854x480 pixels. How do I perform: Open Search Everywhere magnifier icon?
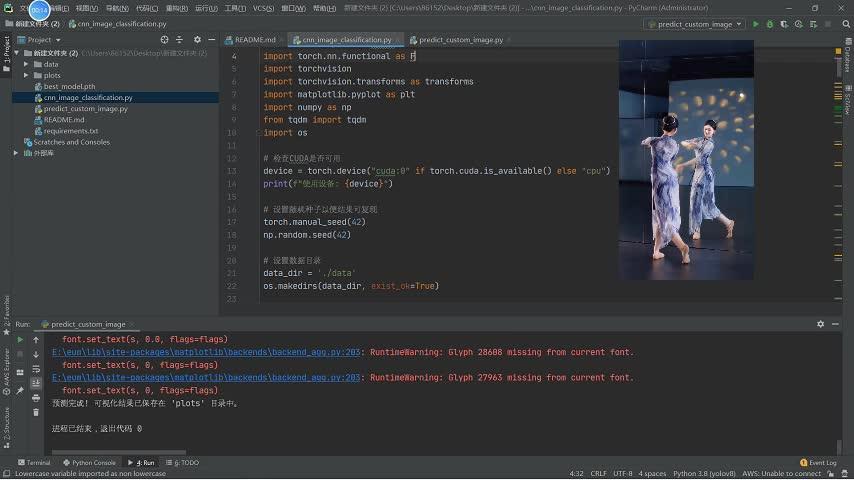coord(845,24)
